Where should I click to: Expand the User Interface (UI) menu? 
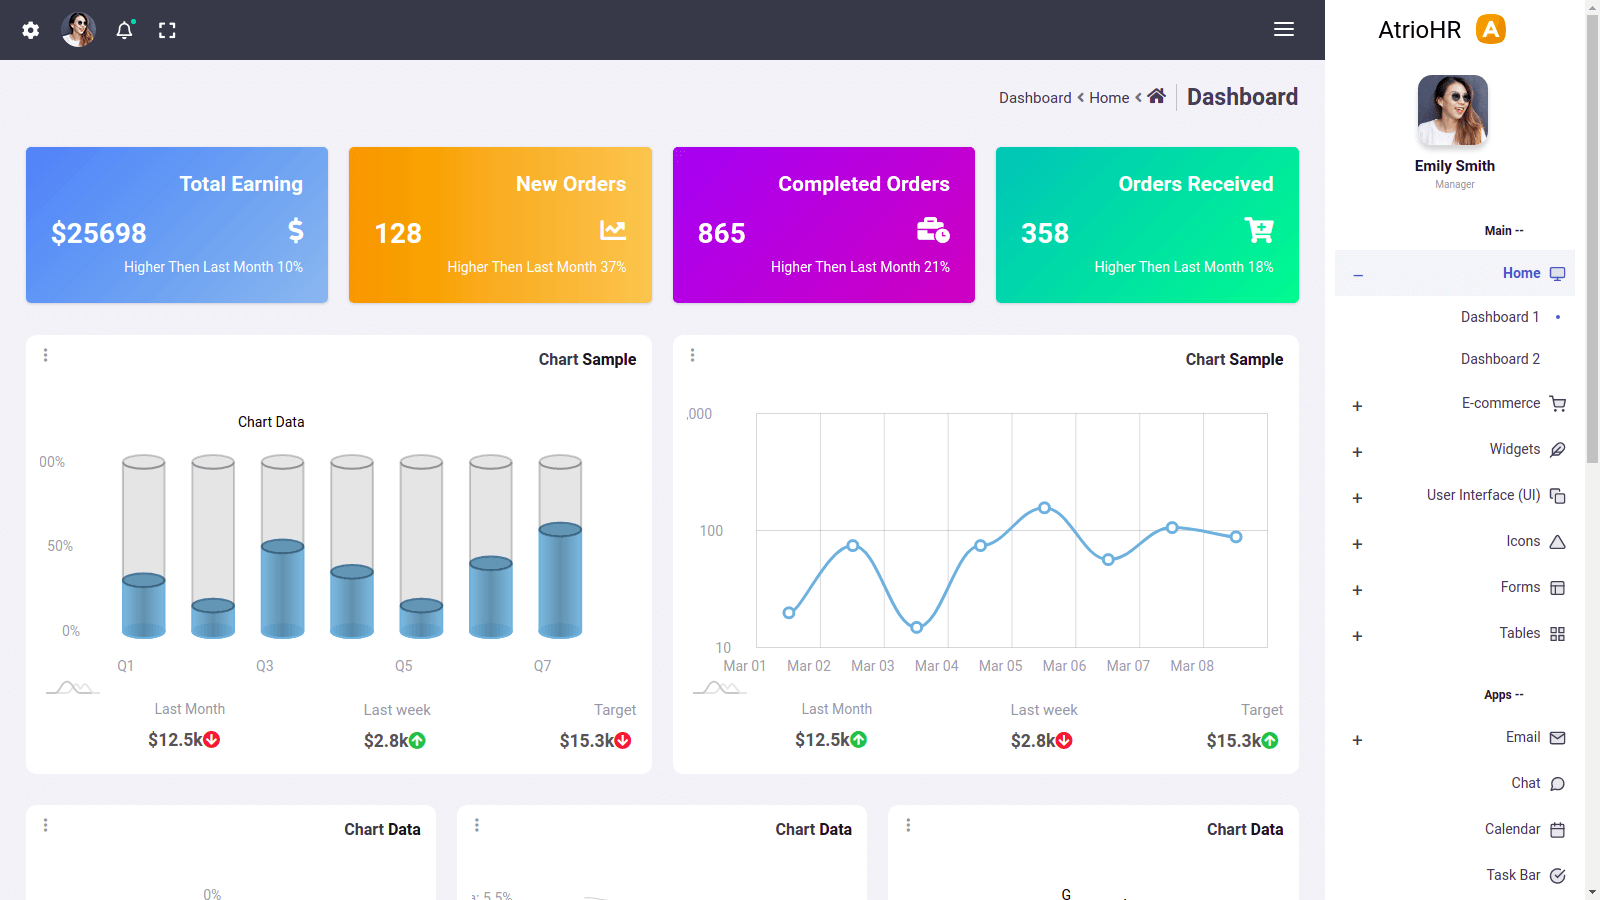pyautogui.click(x=1357, y=498)
